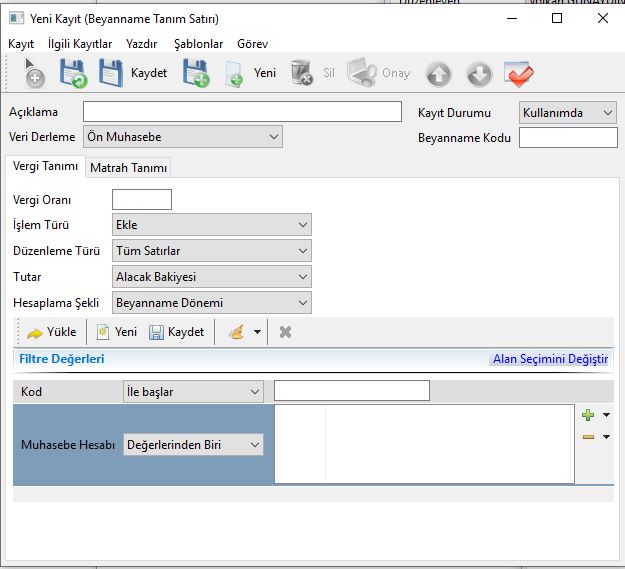Click the down arrow icon in the toolbar

tap(479, 74)
